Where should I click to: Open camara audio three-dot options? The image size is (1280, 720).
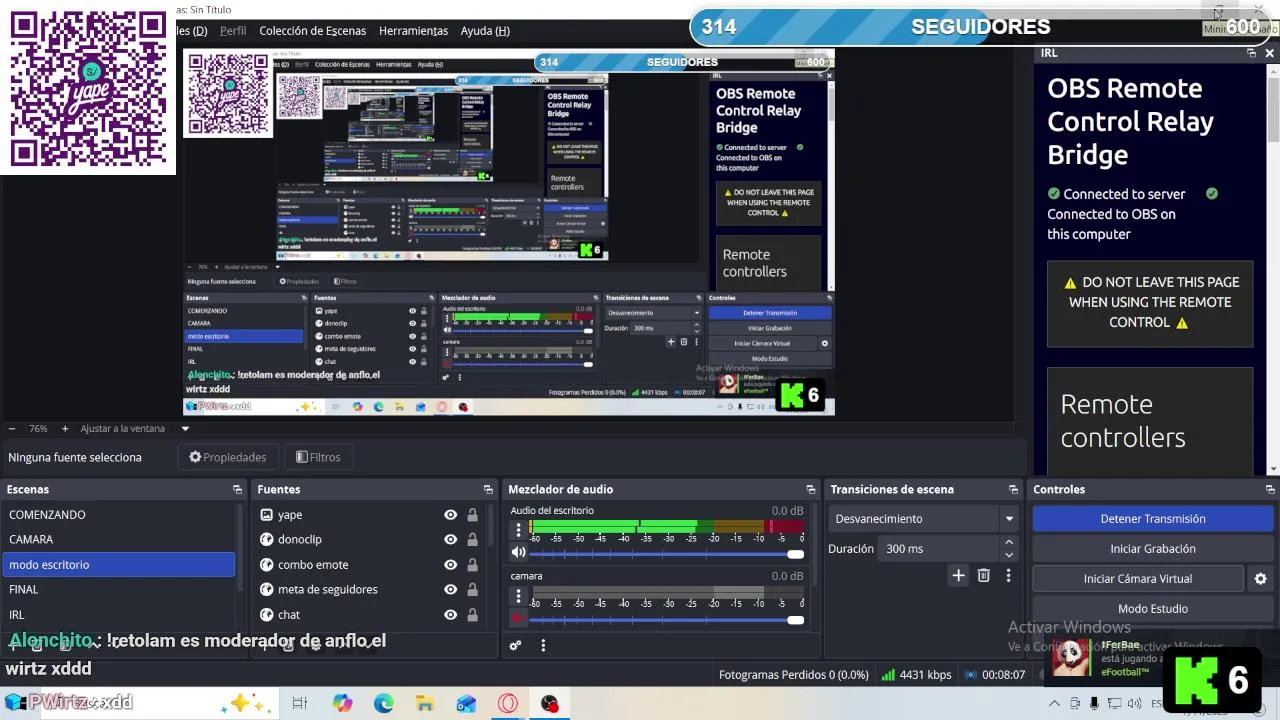click(x=518, y=595)
